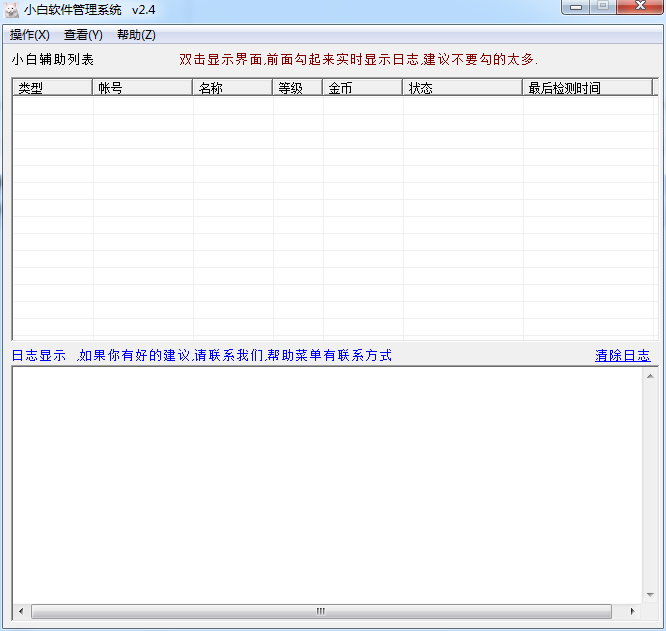Open the 操作(X) menu
This screenshot has height=631, width=666.
30,35
